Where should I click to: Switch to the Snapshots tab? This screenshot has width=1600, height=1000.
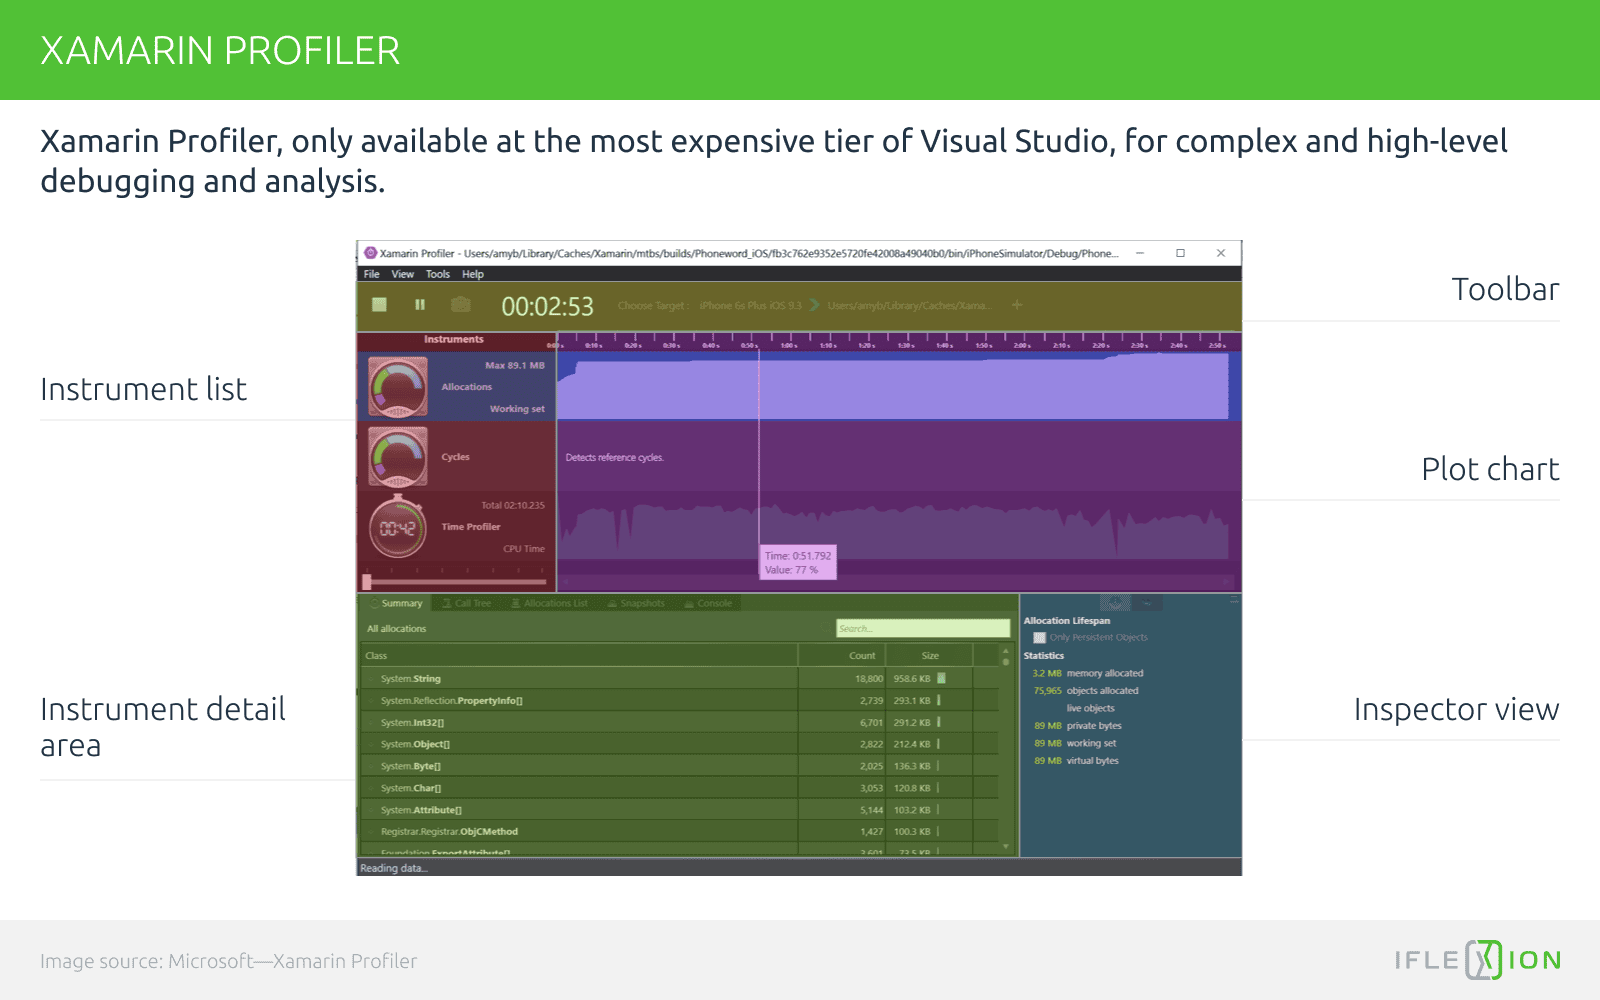pos(636,603)
